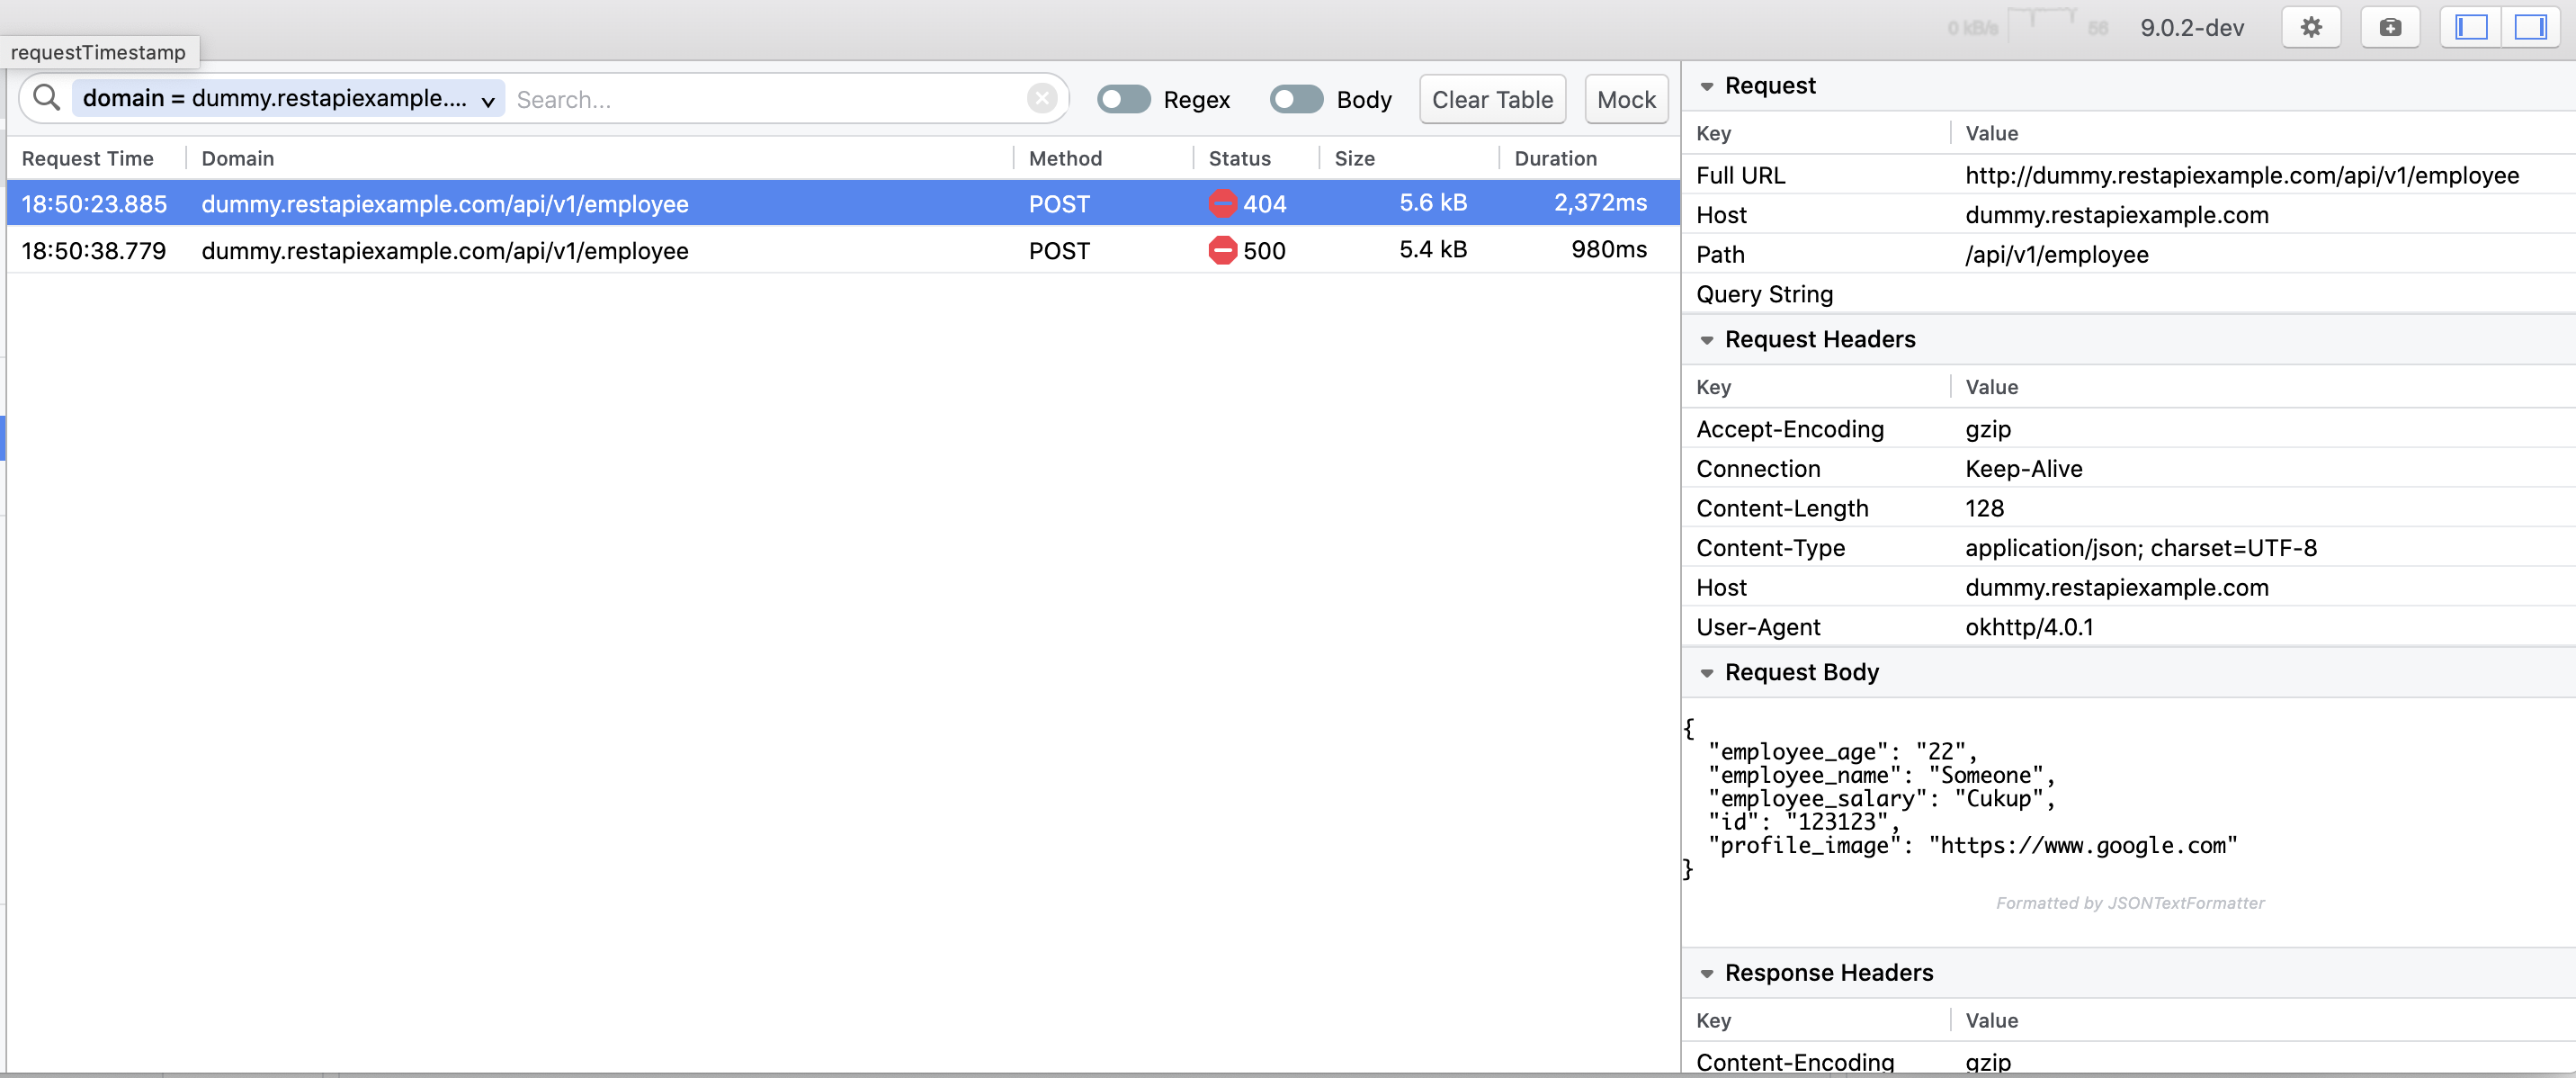Image resolution: width=2576 pixels, height=1078 pixels.
Task: Collapse the Request Body section
Action: pos(1707,673)
